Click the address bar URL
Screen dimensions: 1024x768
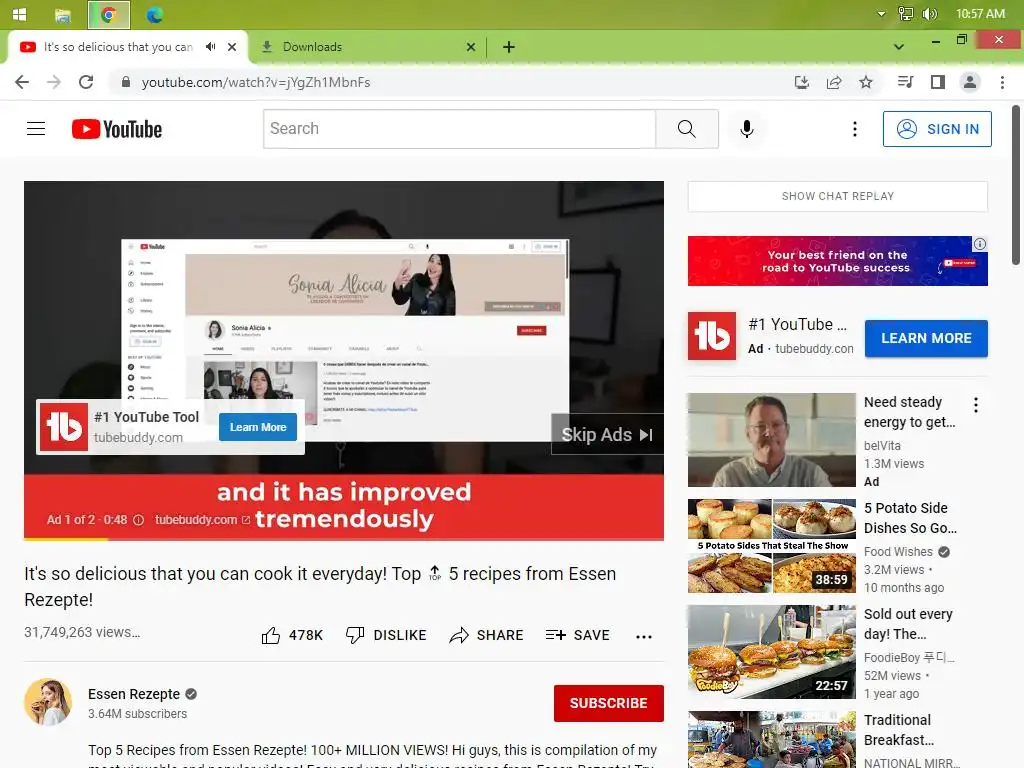tap(255, 82)
